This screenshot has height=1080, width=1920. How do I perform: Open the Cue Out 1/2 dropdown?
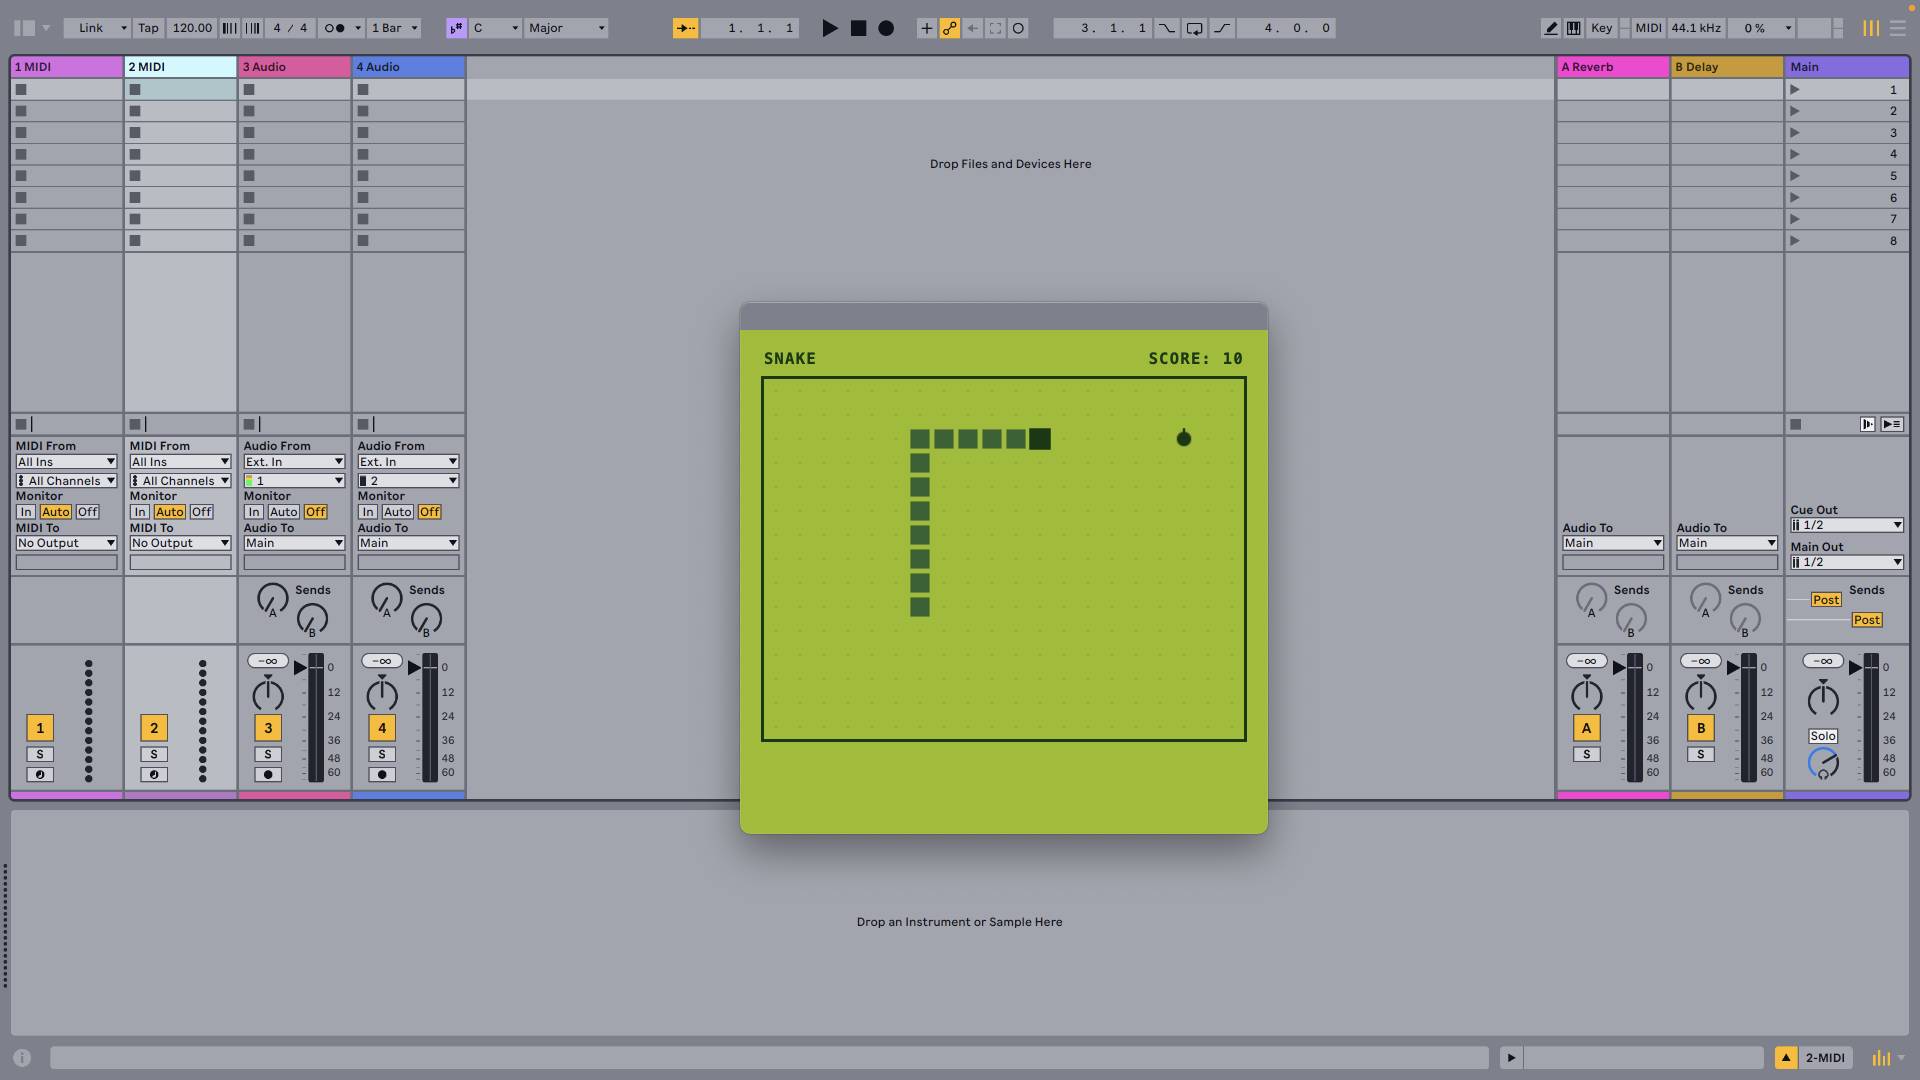click(x=1846, y=525)
